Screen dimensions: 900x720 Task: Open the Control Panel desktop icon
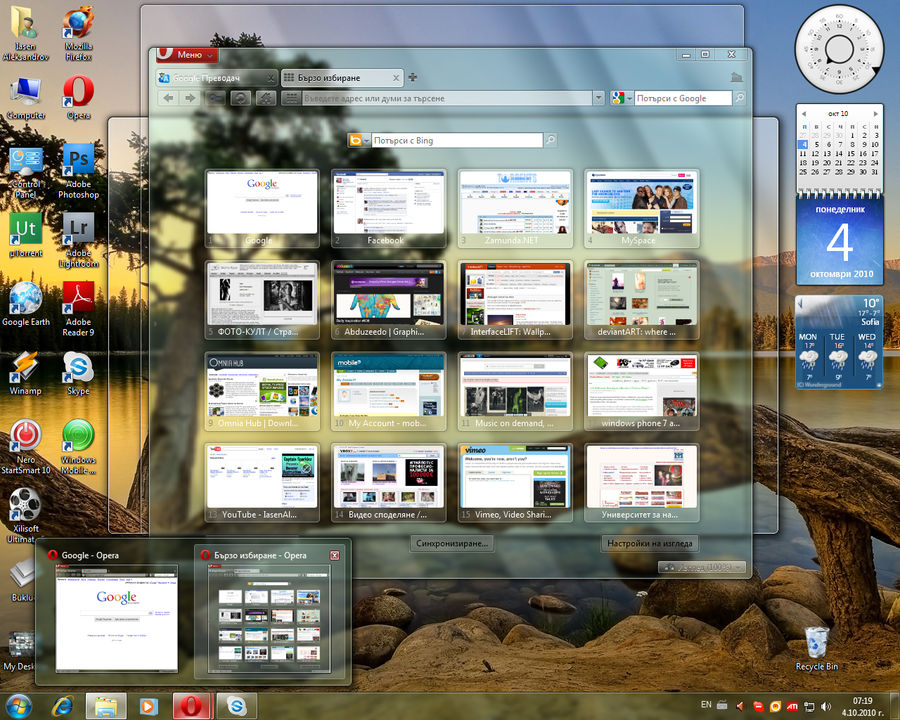tap(25, 171)
